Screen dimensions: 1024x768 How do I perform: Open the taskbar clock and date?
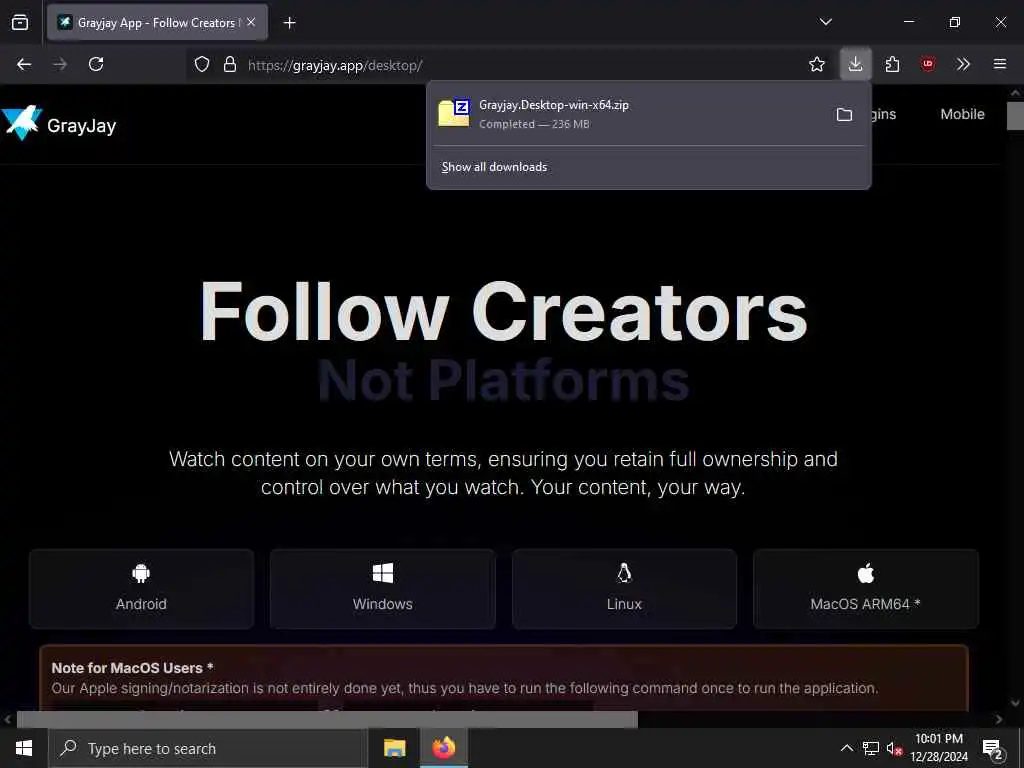939,748
